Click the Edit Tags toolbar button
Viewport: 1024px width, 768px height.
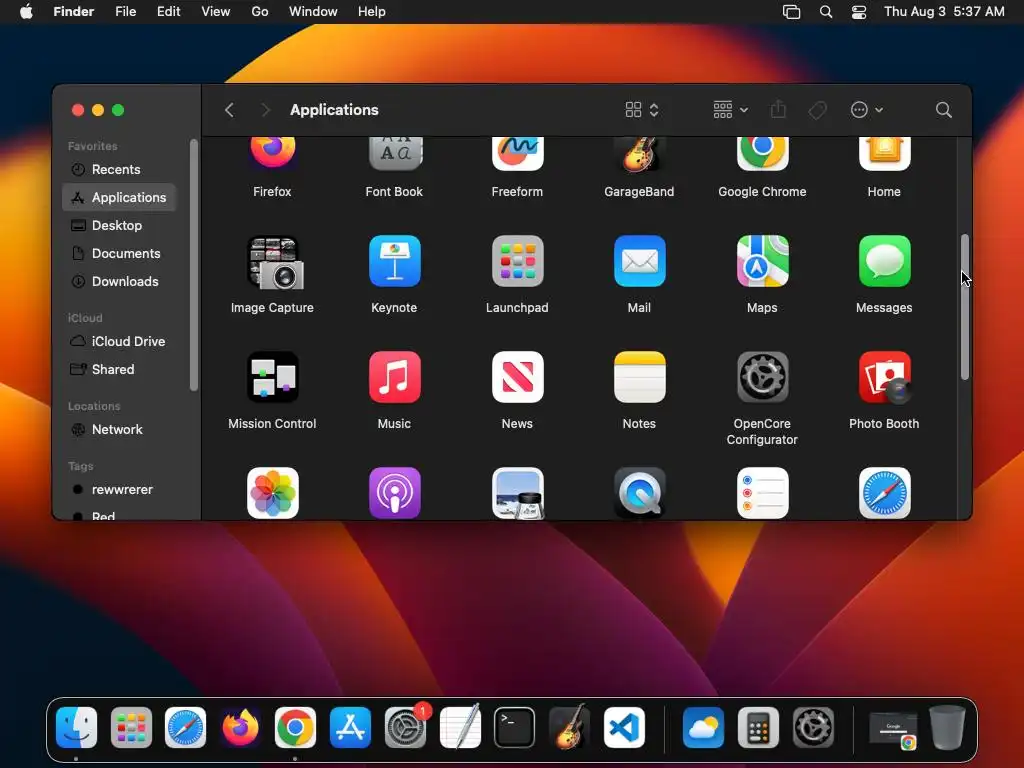[817, 110]
